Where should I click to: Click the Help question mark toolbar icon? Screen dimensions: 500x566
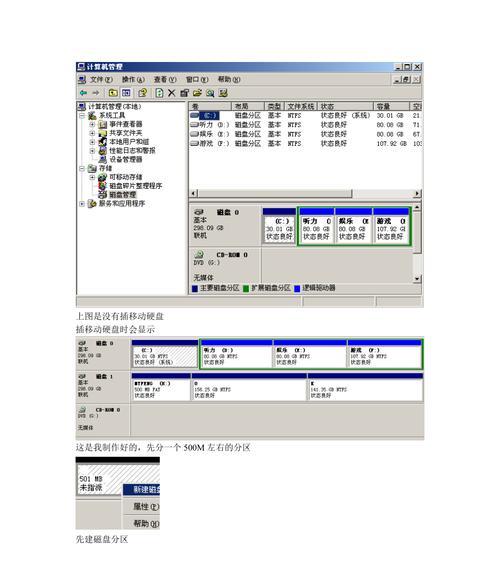tap(143, 93)
